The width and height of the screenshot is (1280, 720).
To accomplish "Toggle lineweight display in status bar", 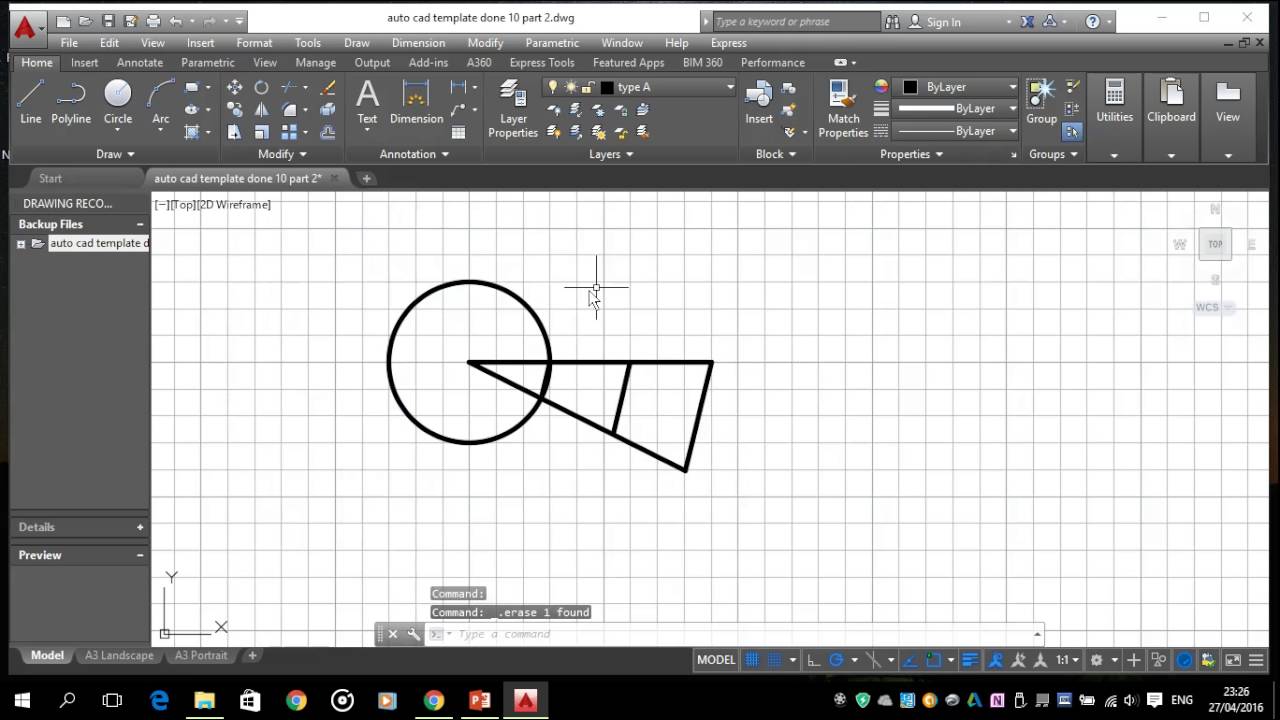I will coord(969,660).
